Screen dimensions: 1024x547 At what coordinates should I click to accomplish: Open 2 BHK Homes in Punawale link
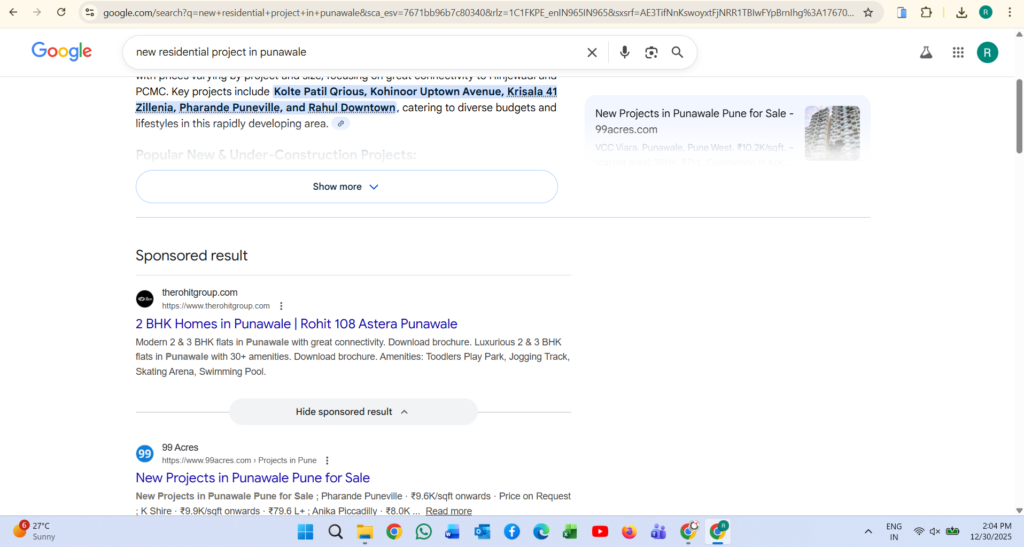click(x=296, y=324)
